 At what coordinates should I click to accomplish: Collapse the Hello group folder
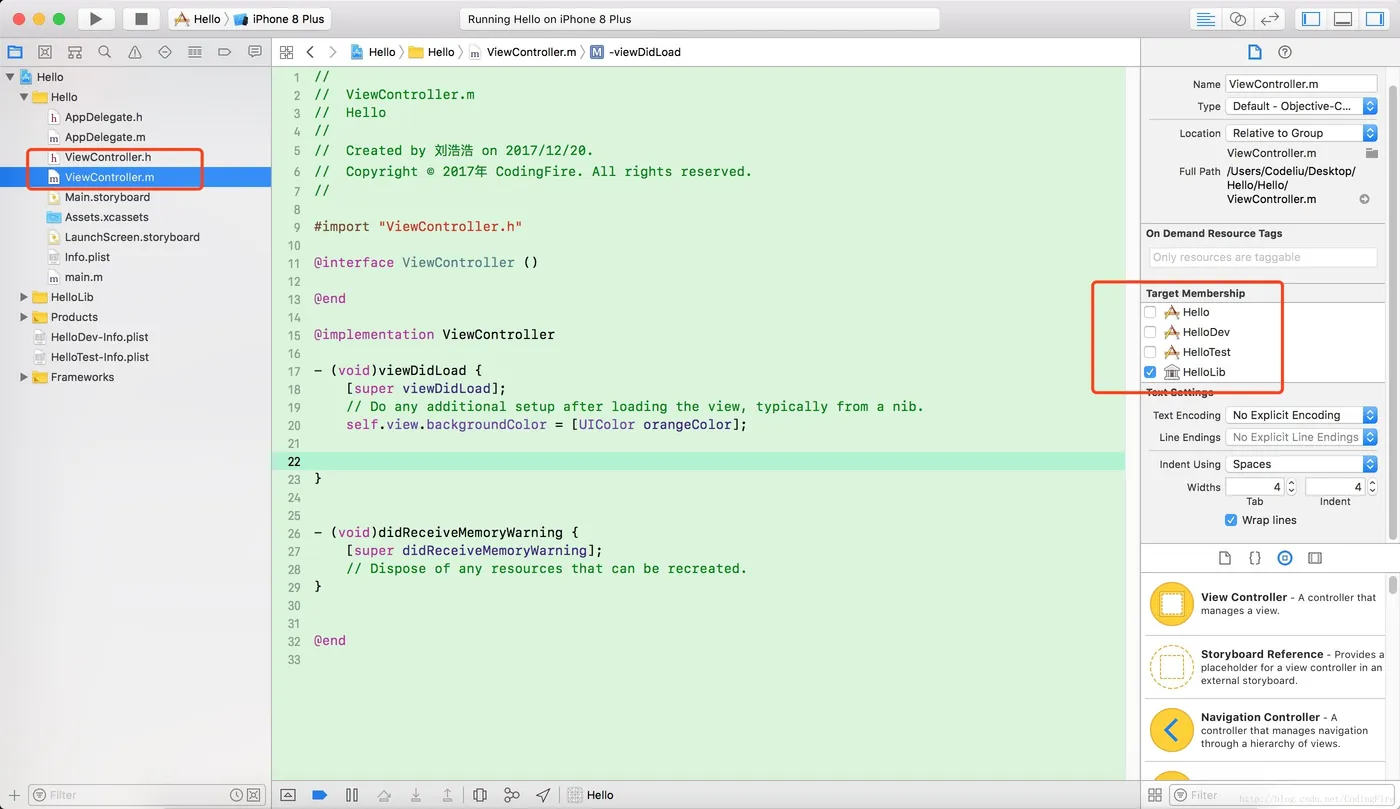[24, 97]
